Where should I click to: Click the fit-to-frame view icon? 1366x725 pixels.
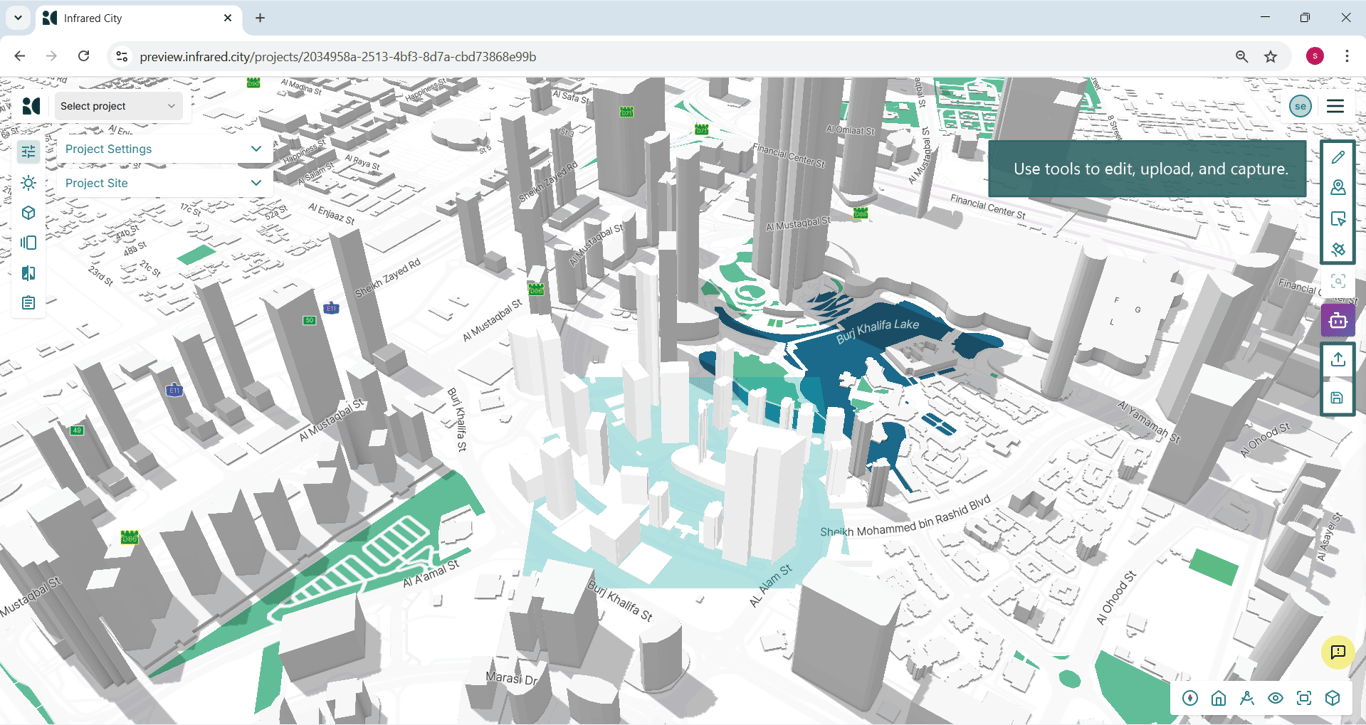[x=1304, y=698]
